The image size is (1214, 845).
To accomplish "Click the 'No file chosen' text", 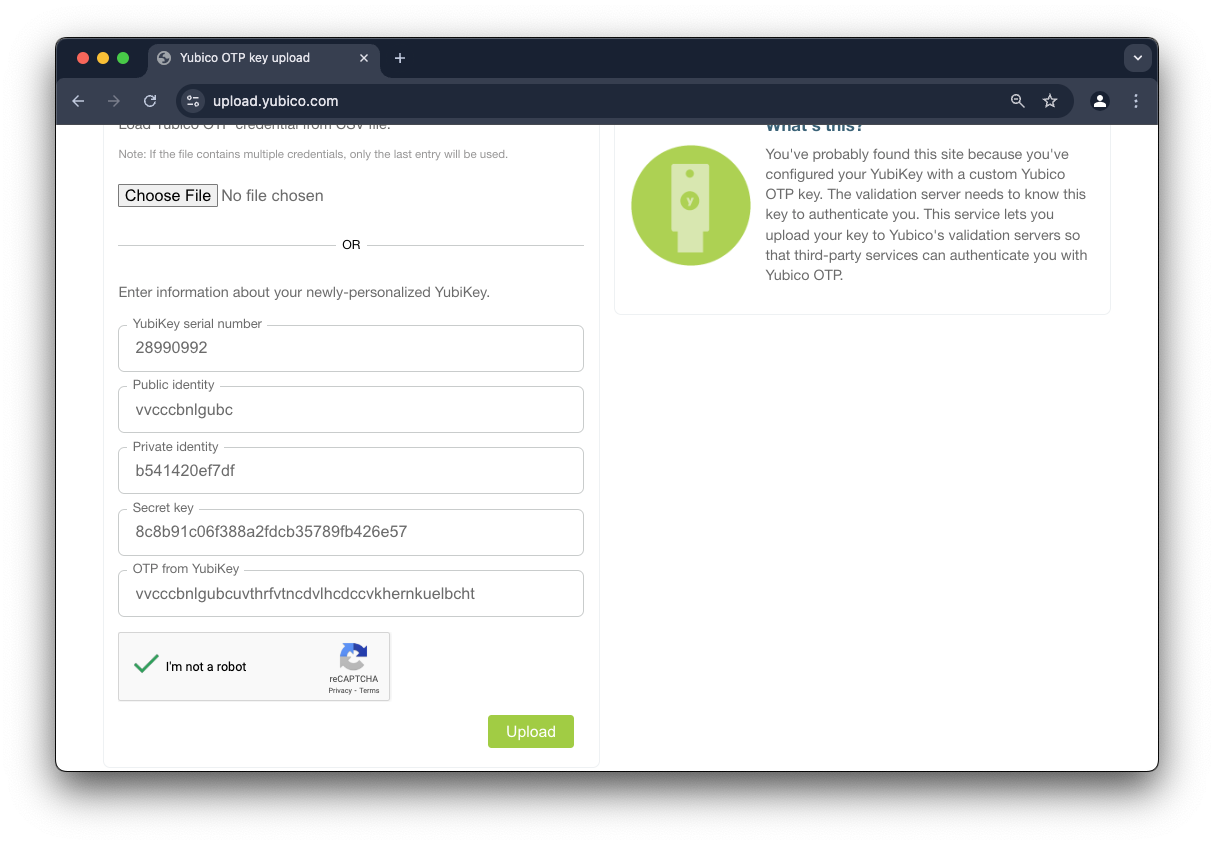I will click(x=272, y=196).
